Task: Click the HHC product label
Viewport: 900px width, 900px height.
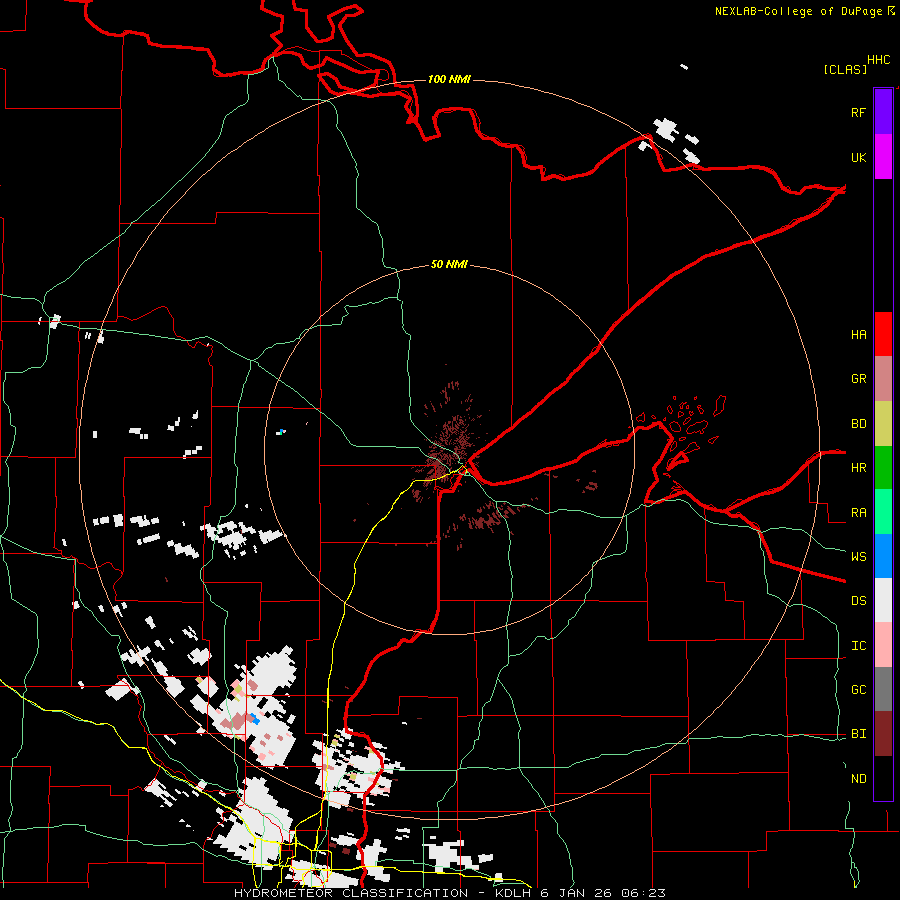Action: [x=879, y=60]
